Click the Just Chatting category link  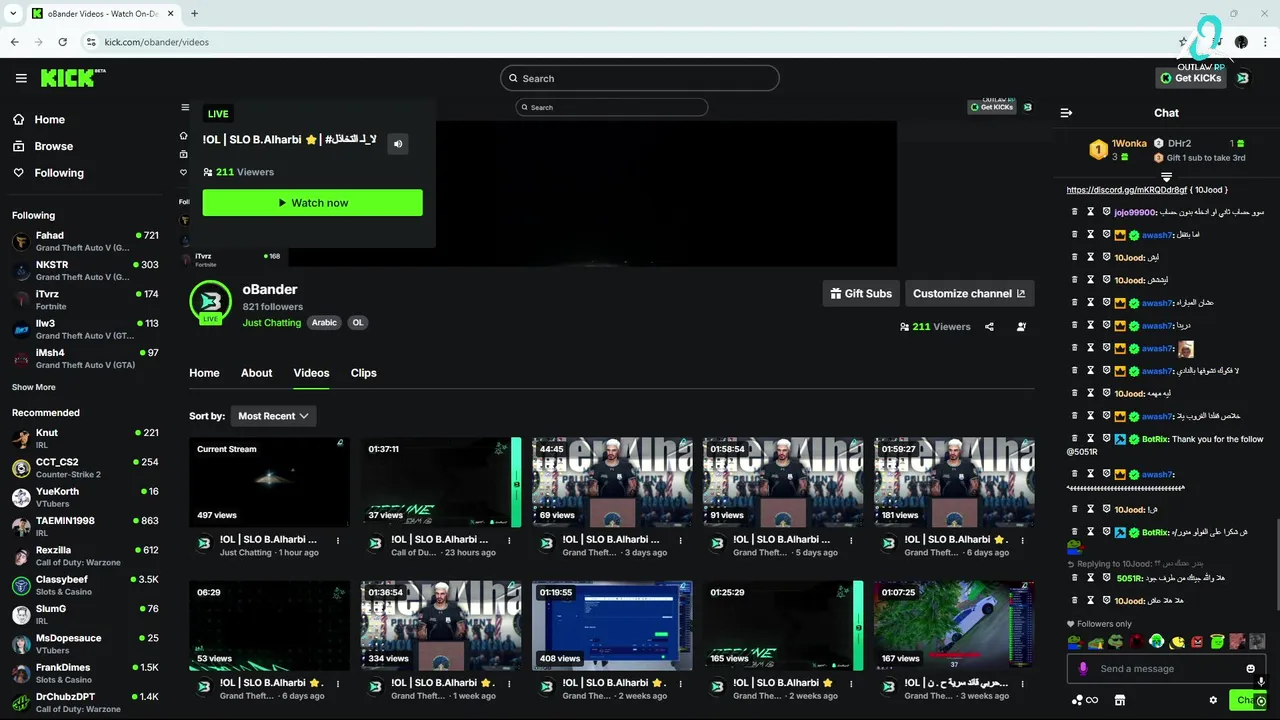[x=271, y=323]
